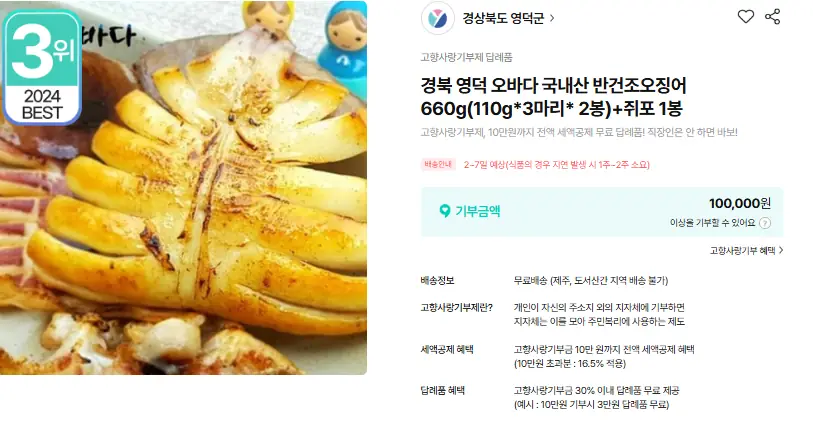This screenshot has width=813, height=423.
Task: Click the 배송정보 row label
Action: pos(438,280)
